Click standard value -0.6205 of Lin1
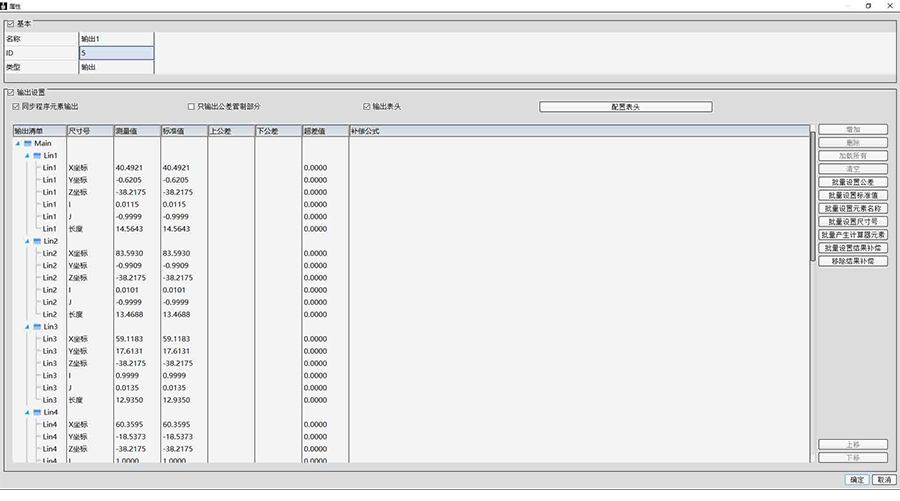 [176, 180]
